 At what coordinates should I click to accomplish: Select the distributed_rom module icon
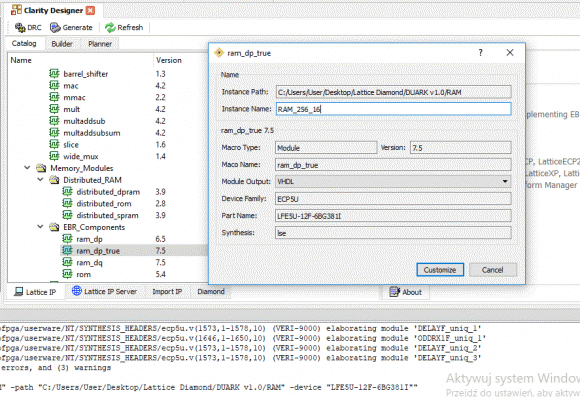[x=67, y=203]
